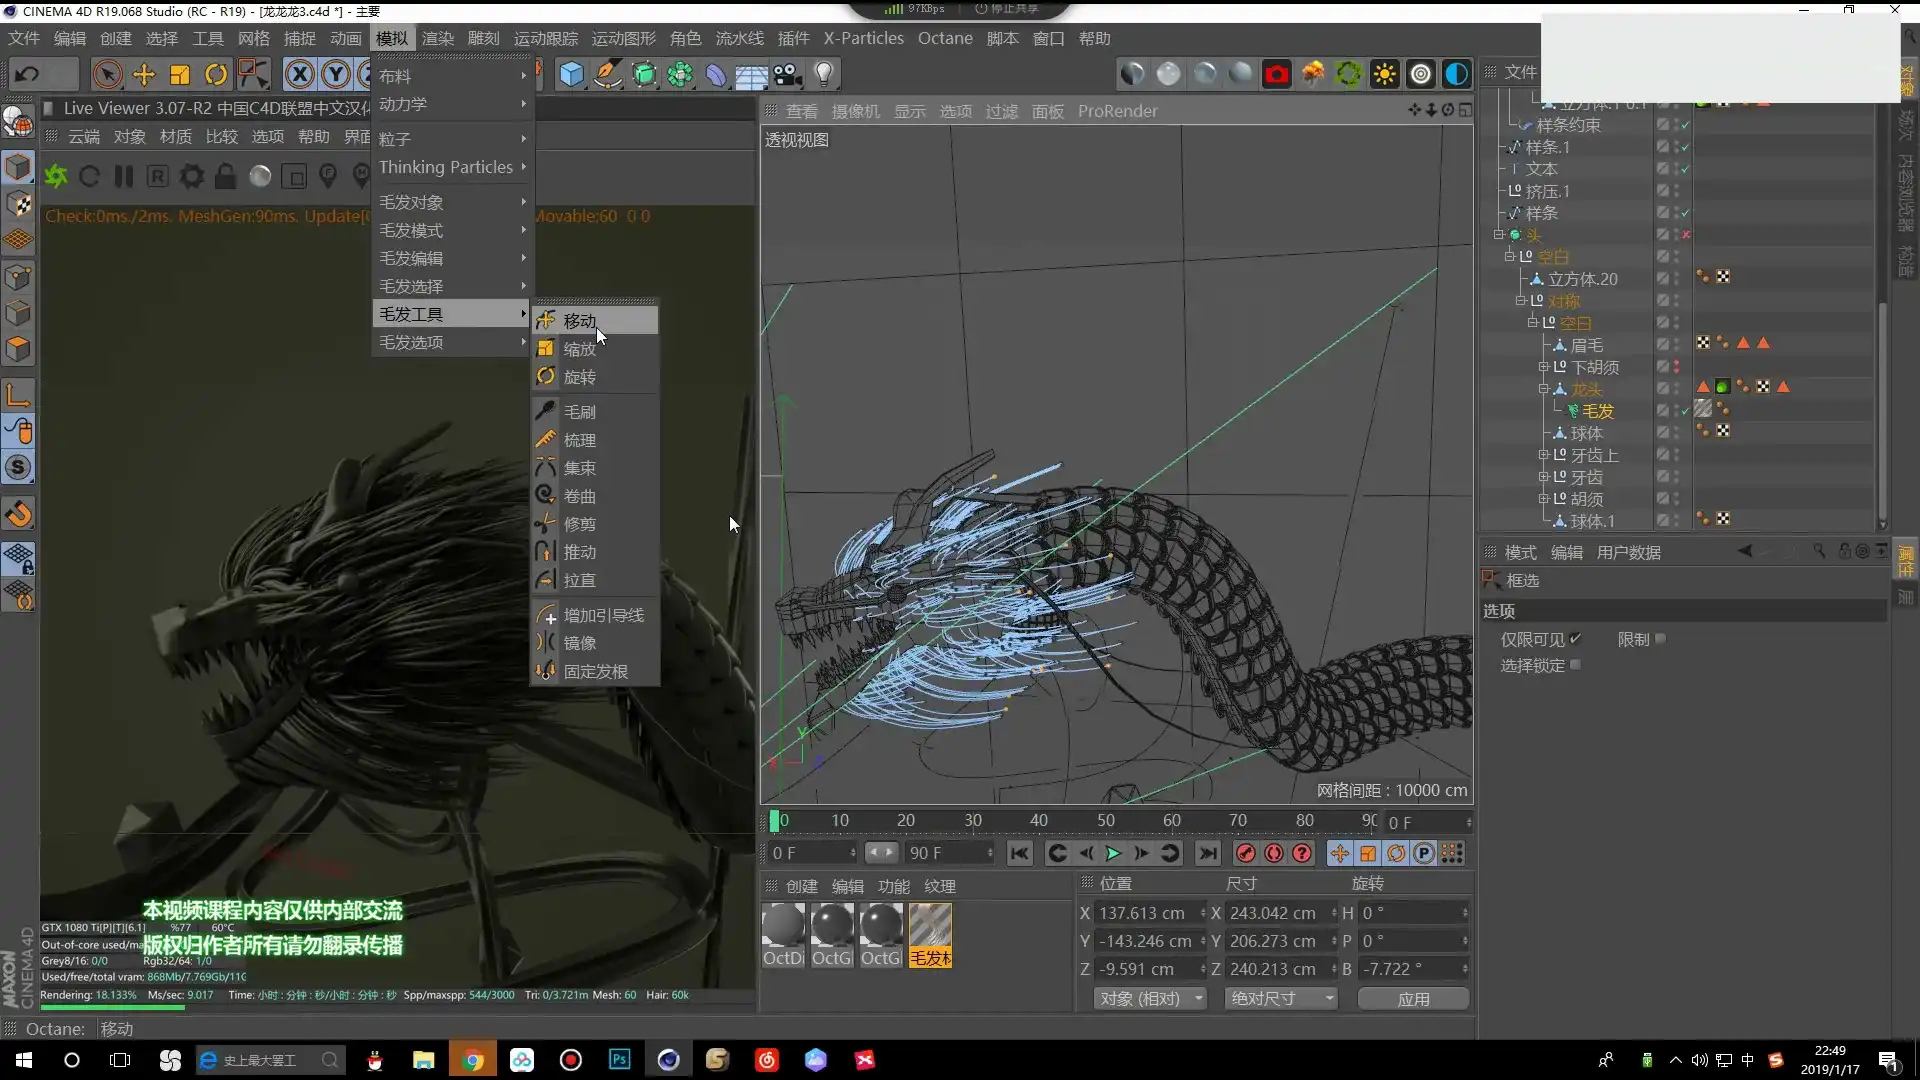Select the 毛刷 hair brush tool

579,412
